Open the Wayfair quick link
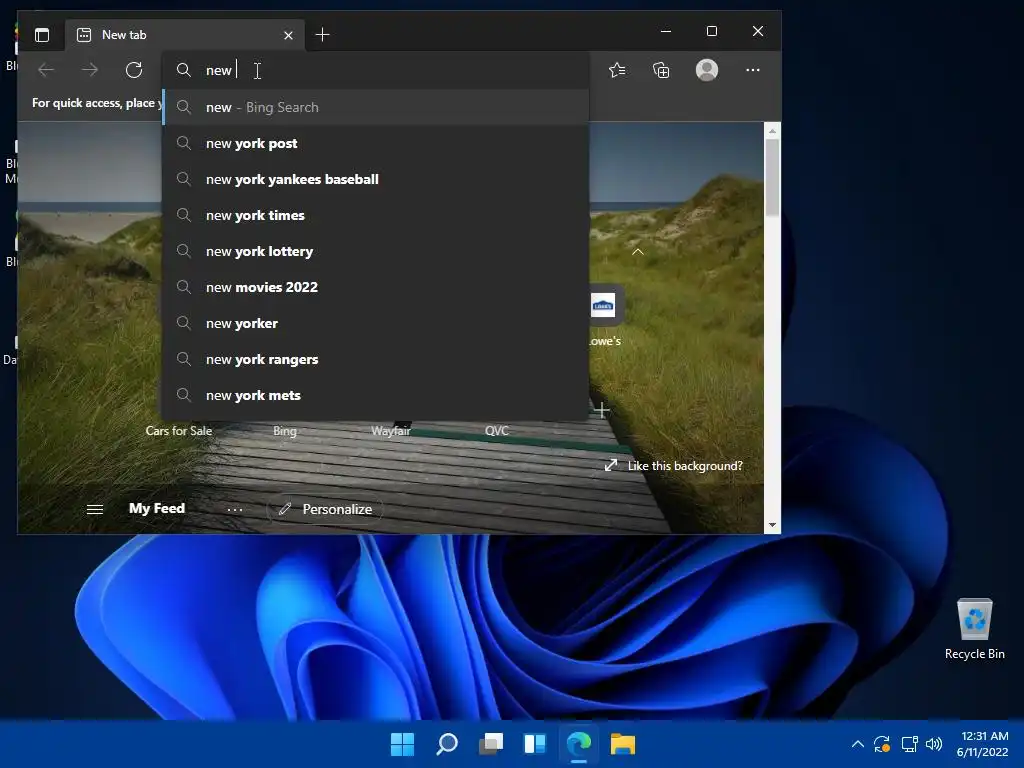 391,430
